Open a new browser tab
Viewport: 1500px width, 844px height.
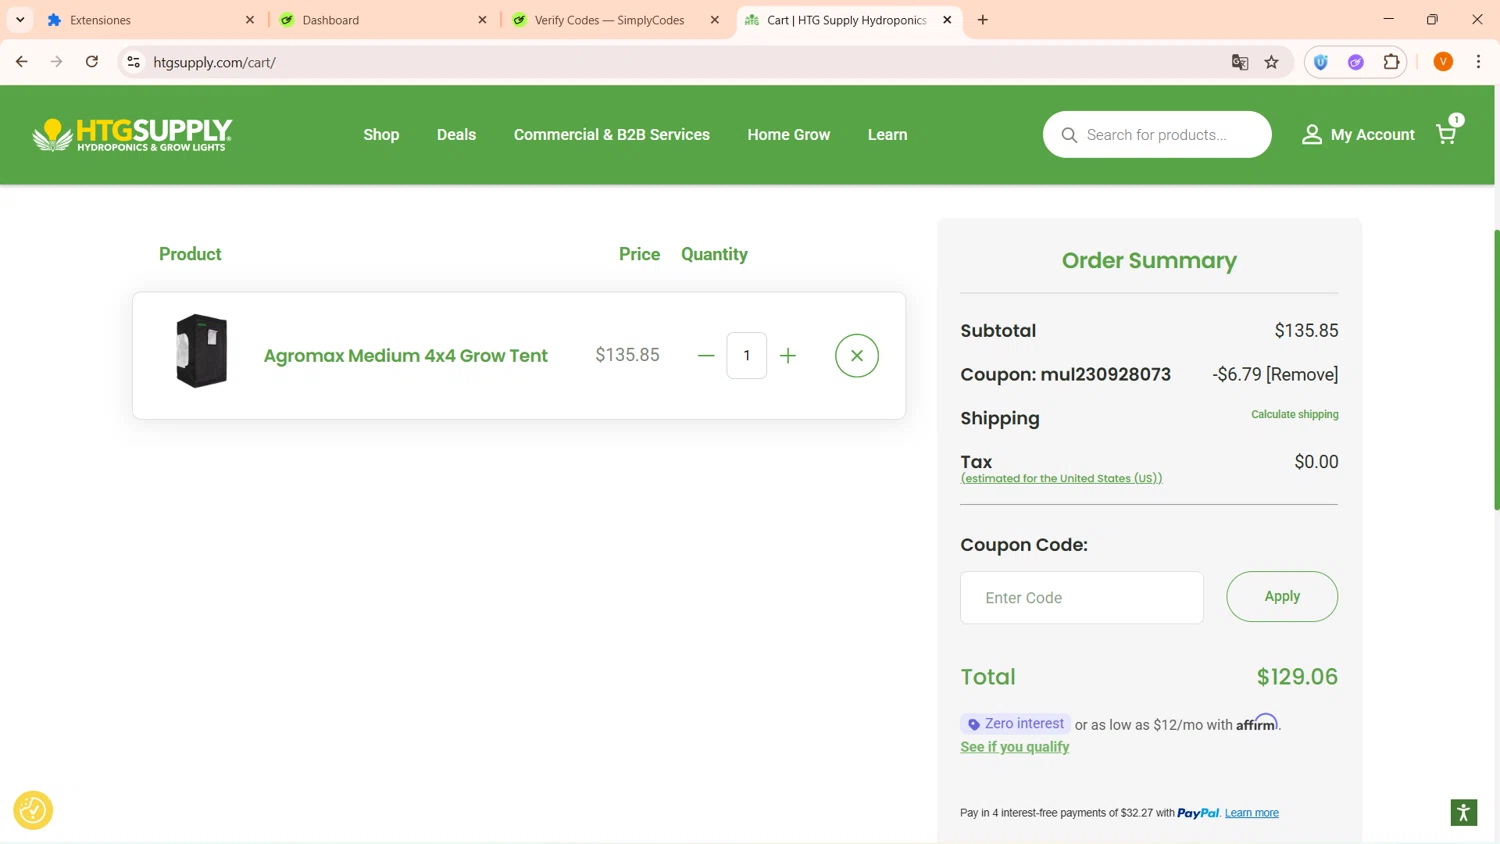(x=983, y=20)
